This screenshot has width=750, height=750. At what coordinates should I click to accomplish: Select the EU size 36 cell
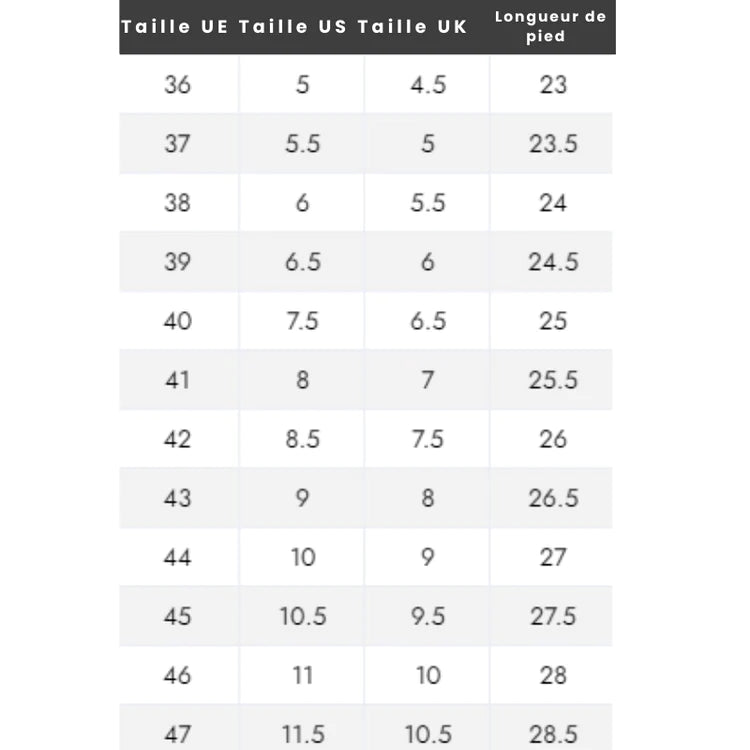click(177, 85)
